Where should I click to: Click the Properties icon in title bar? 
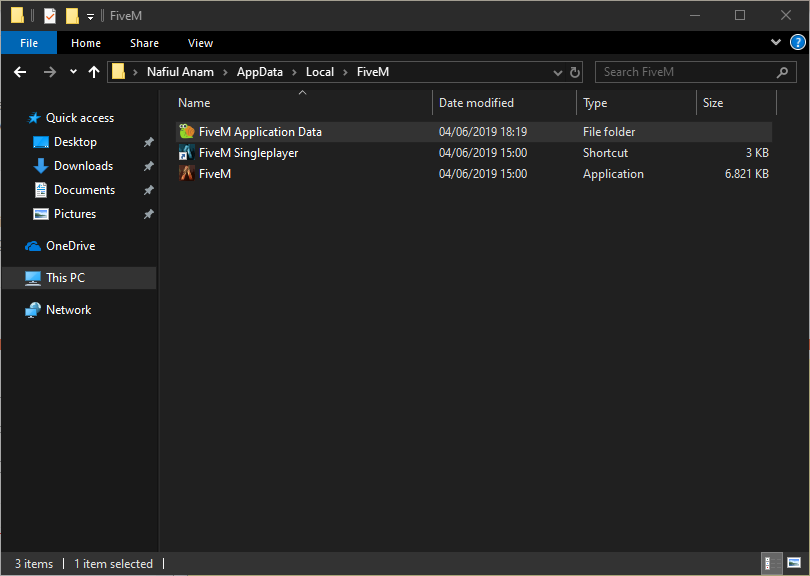[x=50, y=16]
